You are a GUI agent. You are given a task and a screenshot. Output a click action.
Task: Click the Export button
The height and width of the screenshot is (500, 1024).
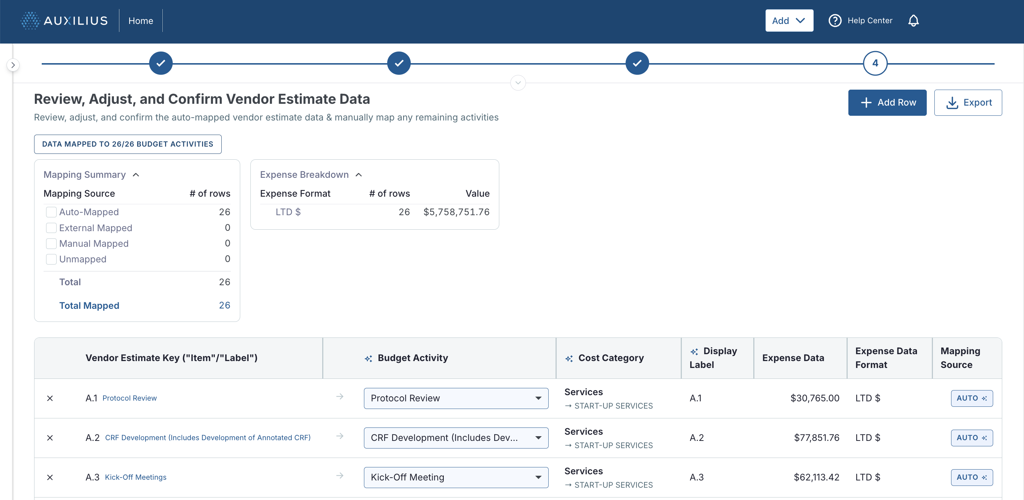point(968,102)
